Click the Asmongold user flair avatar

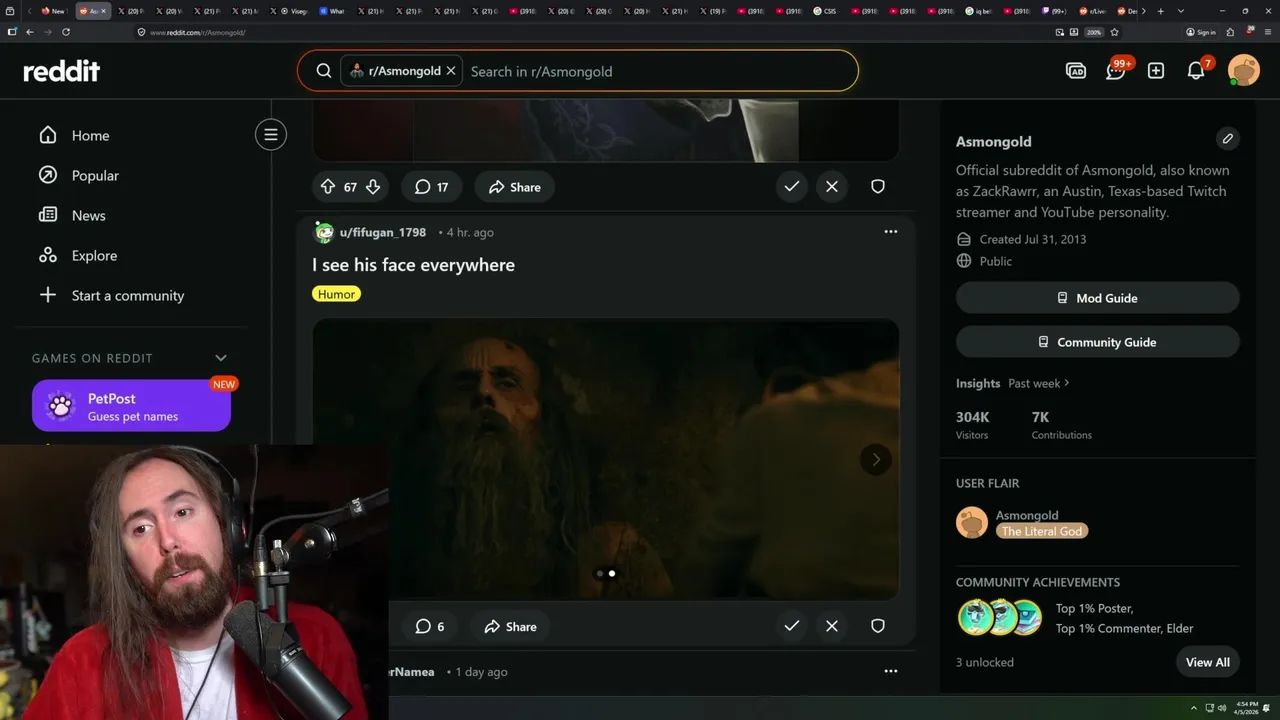pos(972,523)
